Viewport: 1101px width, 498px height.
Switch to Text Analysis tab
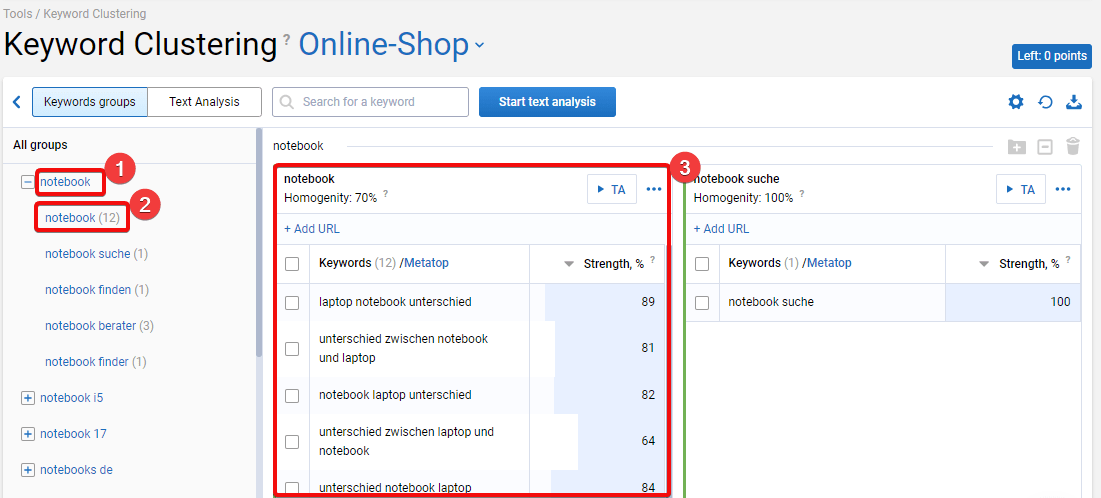pyautogui.click(x=204, y=102)
